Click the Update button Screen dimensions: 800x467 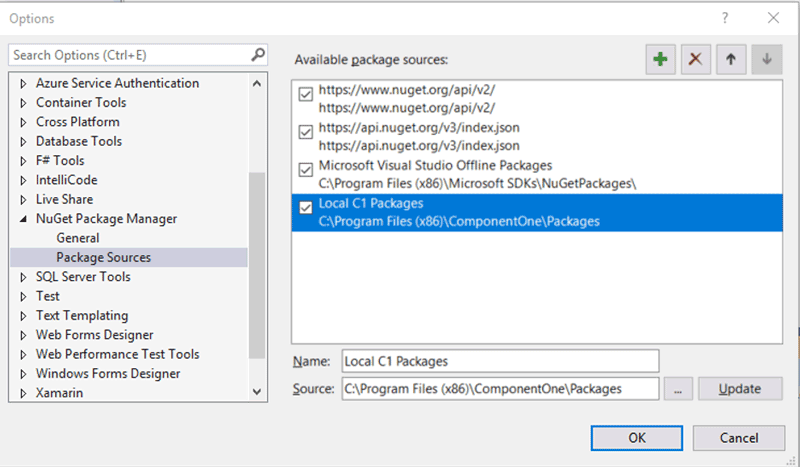click(740, 389)
